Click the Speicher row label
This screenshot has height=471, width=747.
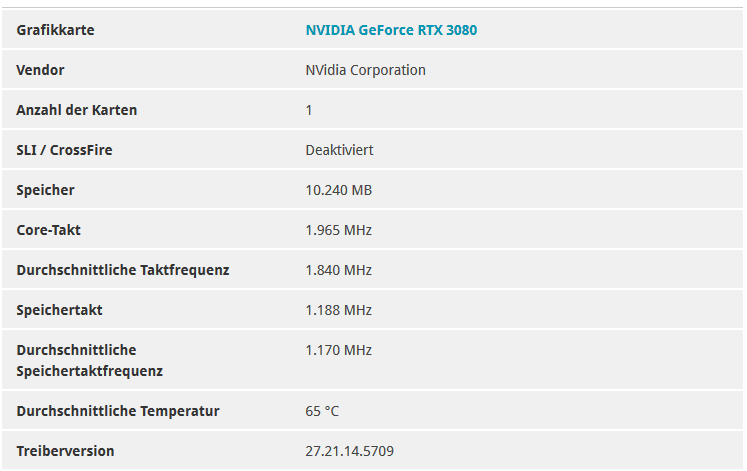coord(45,190)
